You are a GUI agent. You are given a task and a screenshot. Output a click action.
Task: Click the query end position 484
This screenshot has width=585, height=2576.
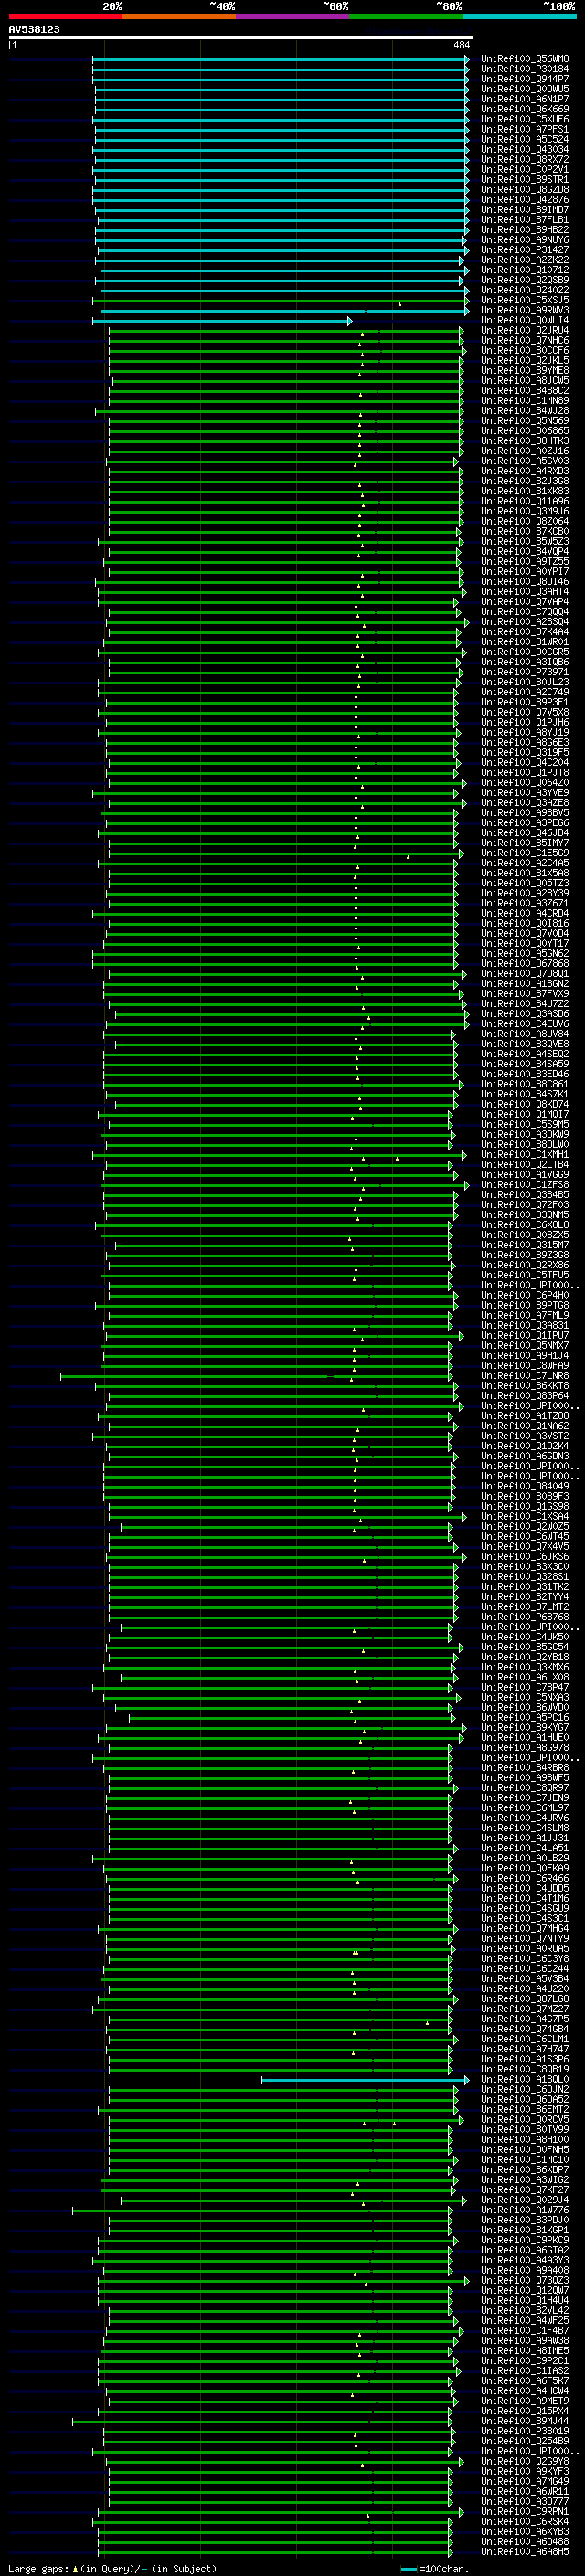pyautogui.click(x=461, y=45)
